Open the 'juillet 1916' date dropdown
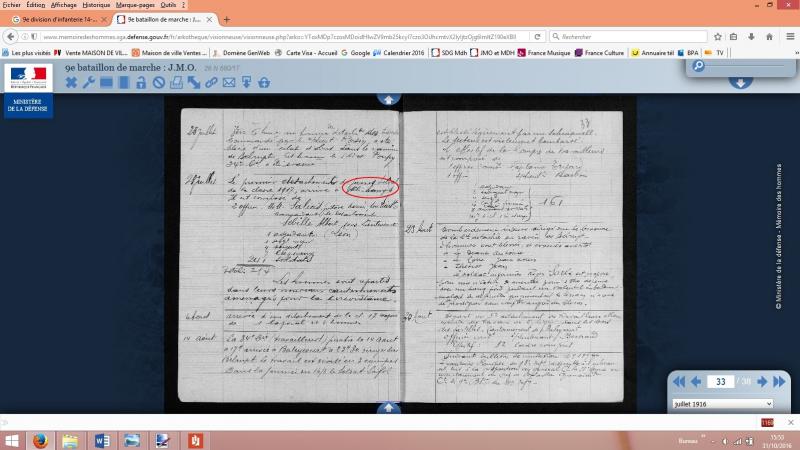 pyautogui.click(x=722, y=404)
